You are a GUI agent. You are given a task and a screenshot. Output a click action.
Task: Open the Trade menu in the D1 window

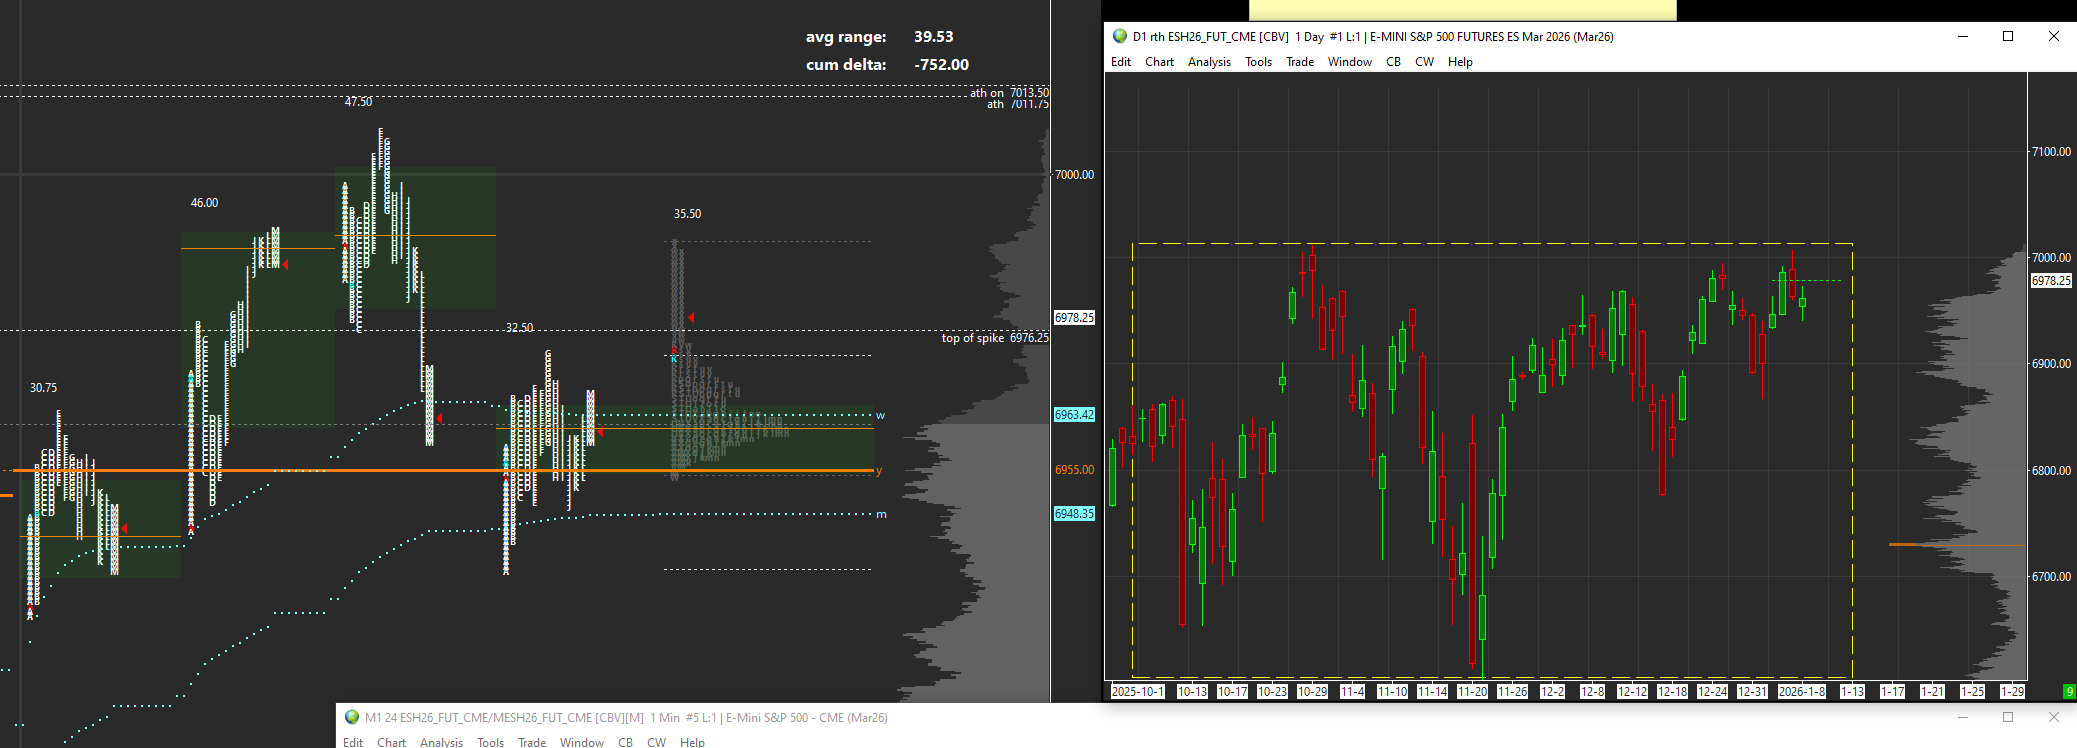click(1300, 62)
